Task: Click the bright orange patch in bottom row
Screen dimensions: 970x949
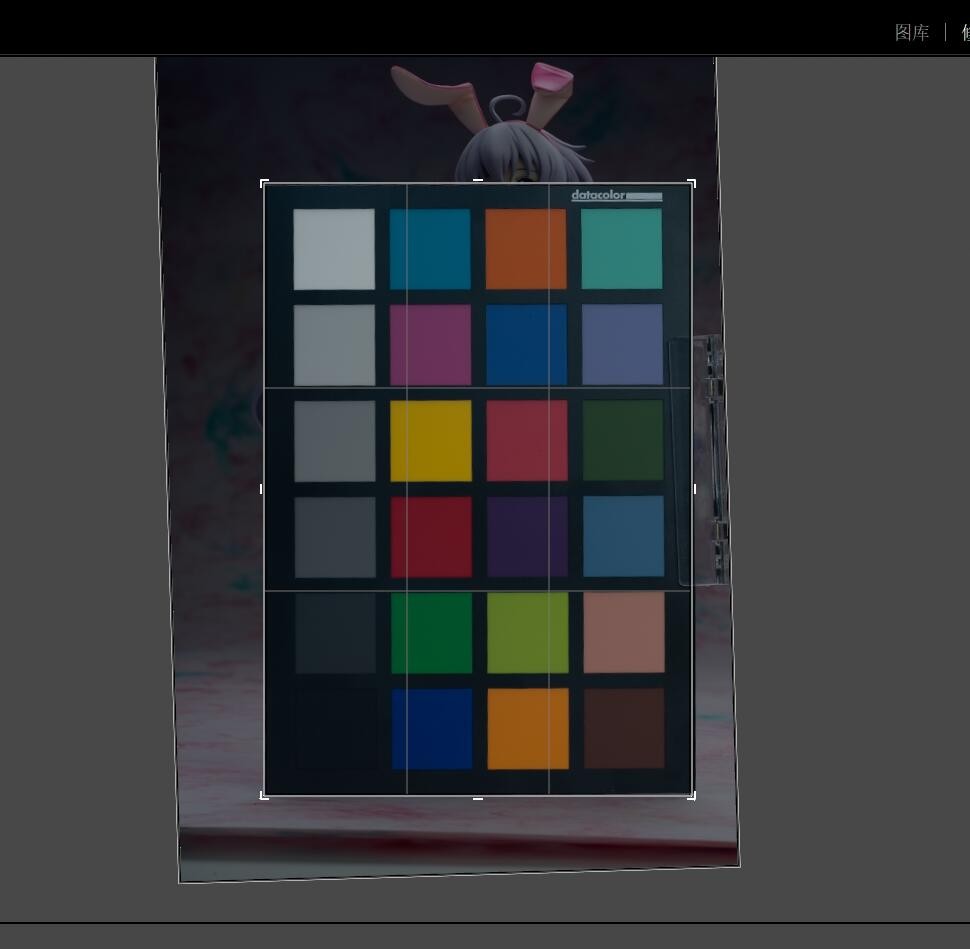Action: coord(527,728)
